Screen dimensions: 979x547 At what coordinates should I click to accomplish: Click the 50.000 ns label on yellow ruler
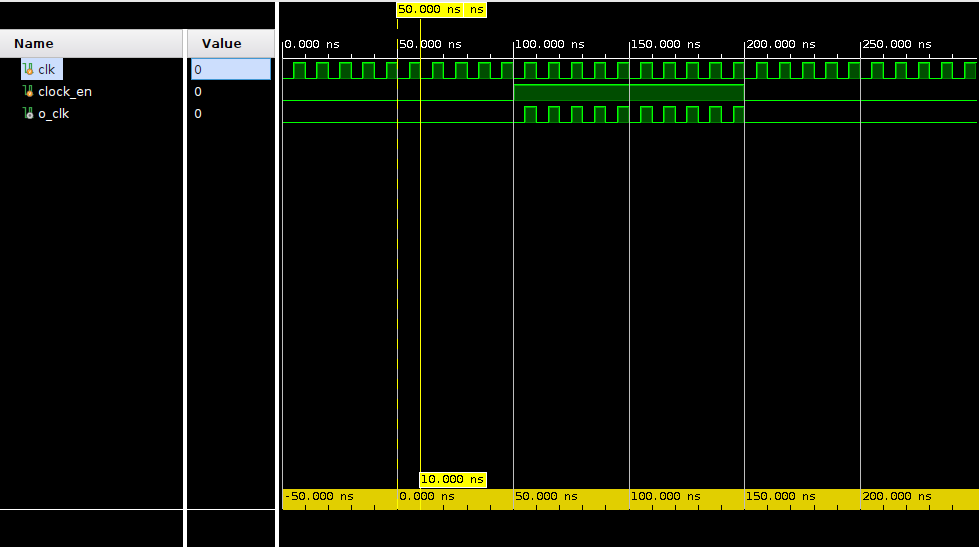point(546,496)
